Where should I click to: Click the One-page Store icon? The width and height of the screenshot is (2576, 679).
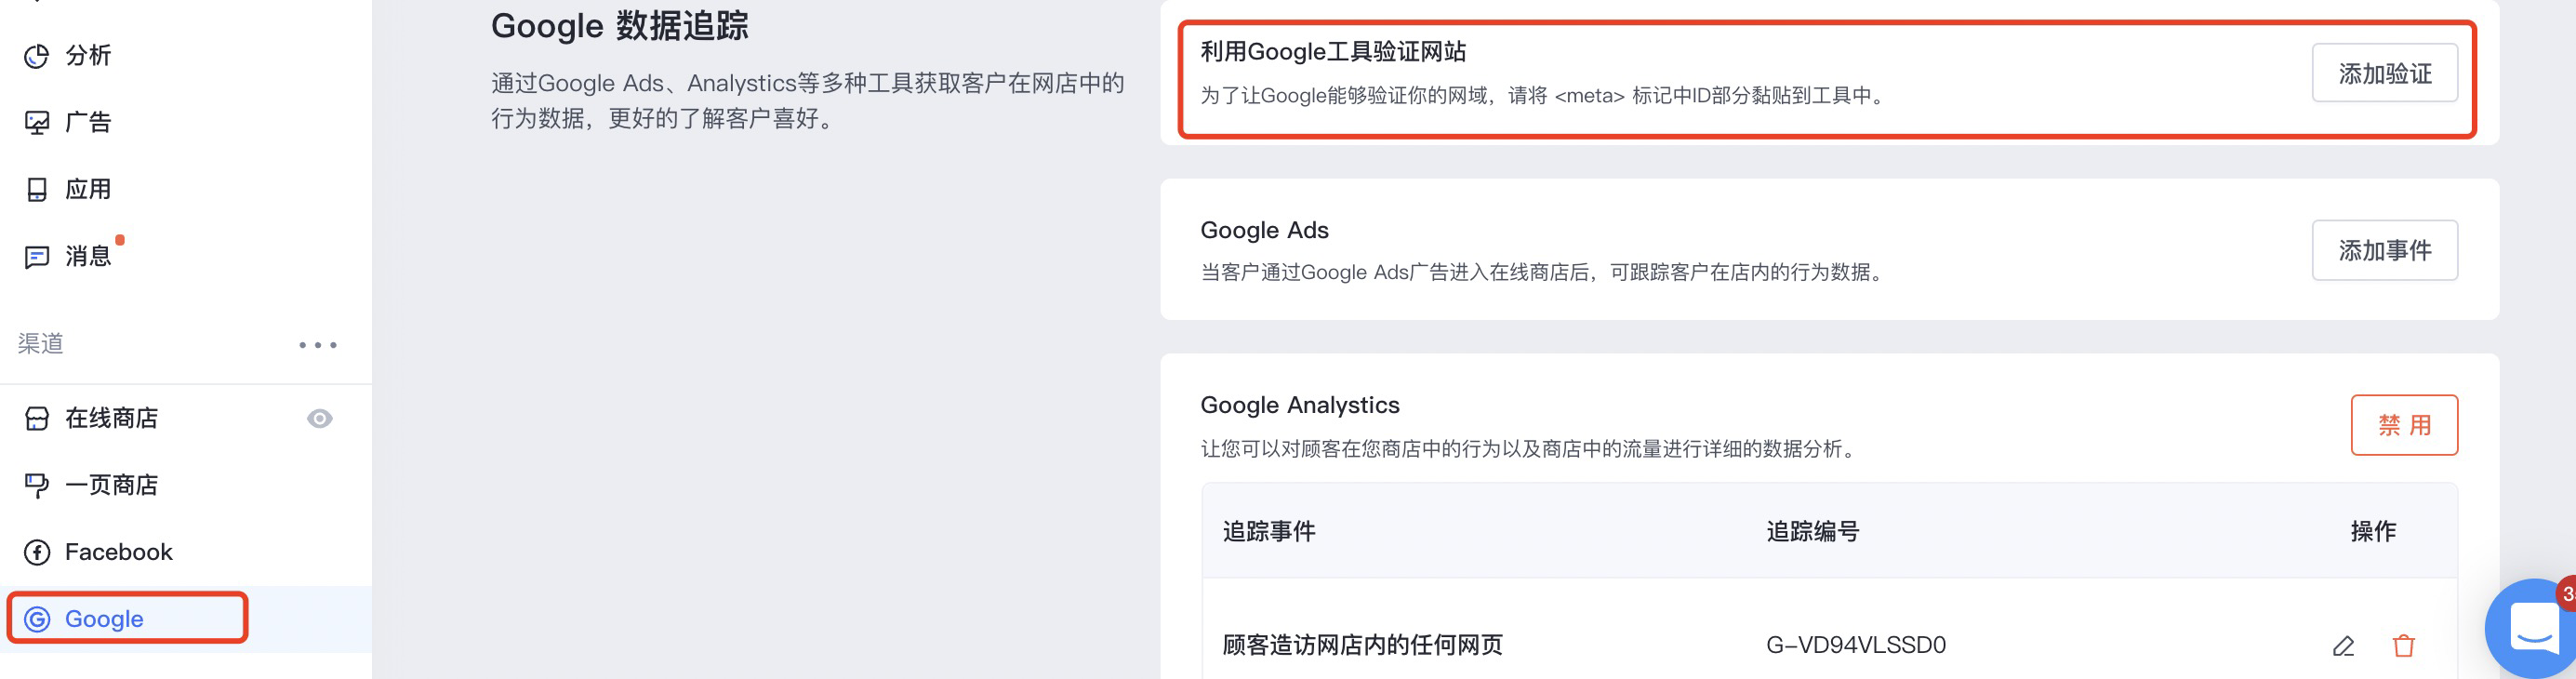(37, 485)
